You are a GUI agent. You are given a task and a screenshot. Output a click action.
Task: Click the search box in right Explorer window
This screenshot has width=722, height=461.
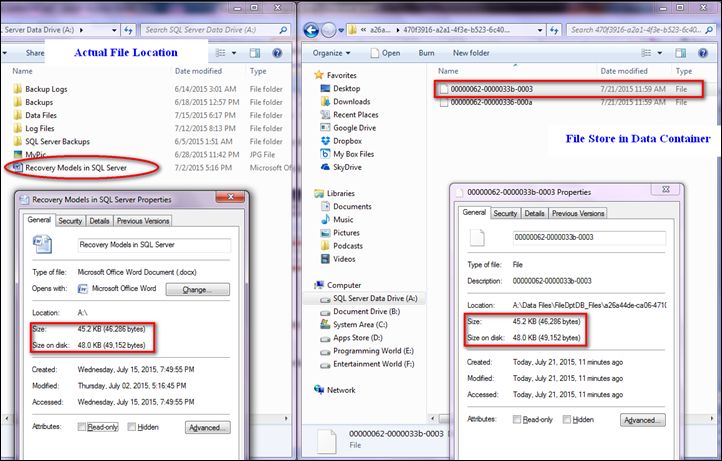[x=641, y=30]
